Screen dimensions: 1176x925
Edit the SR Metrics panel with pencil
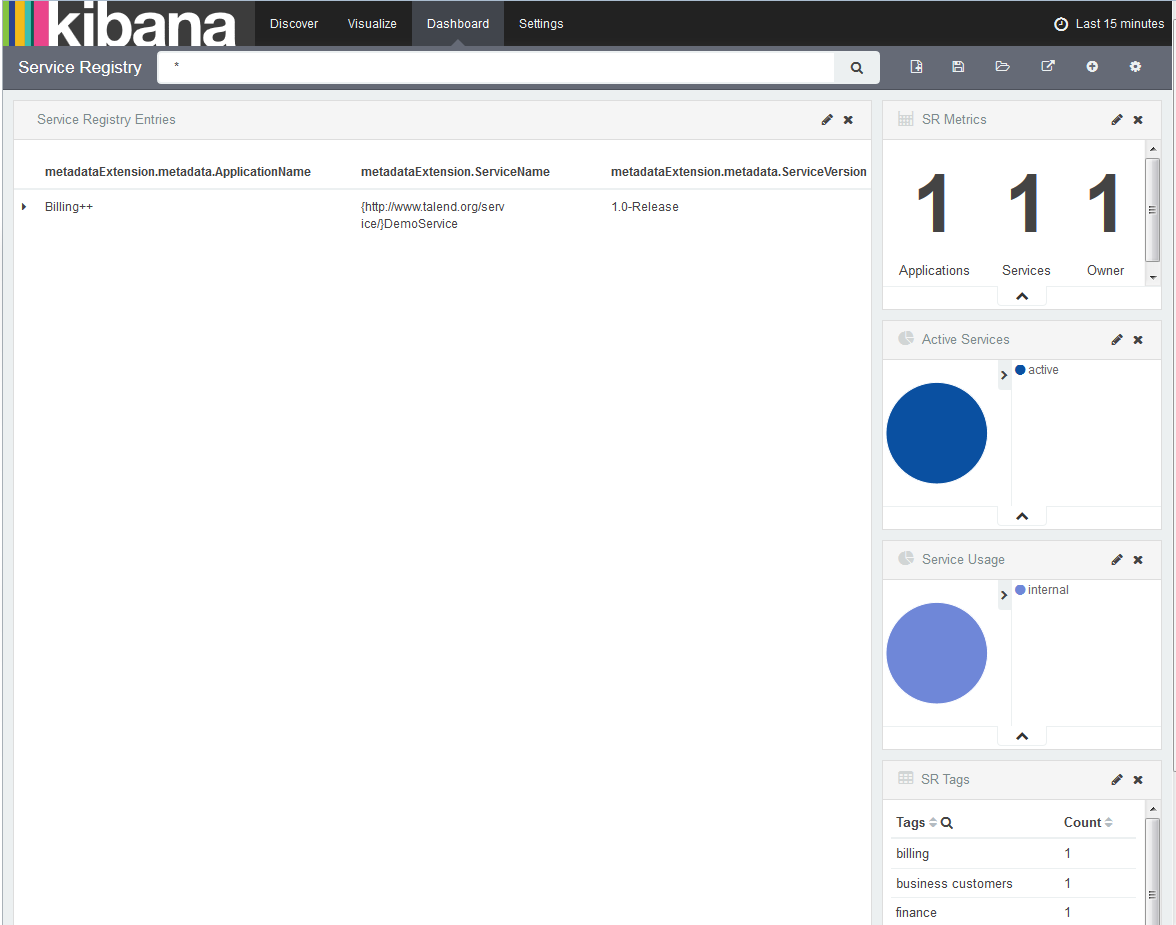pyautogui.click(x=1117, y=120)
